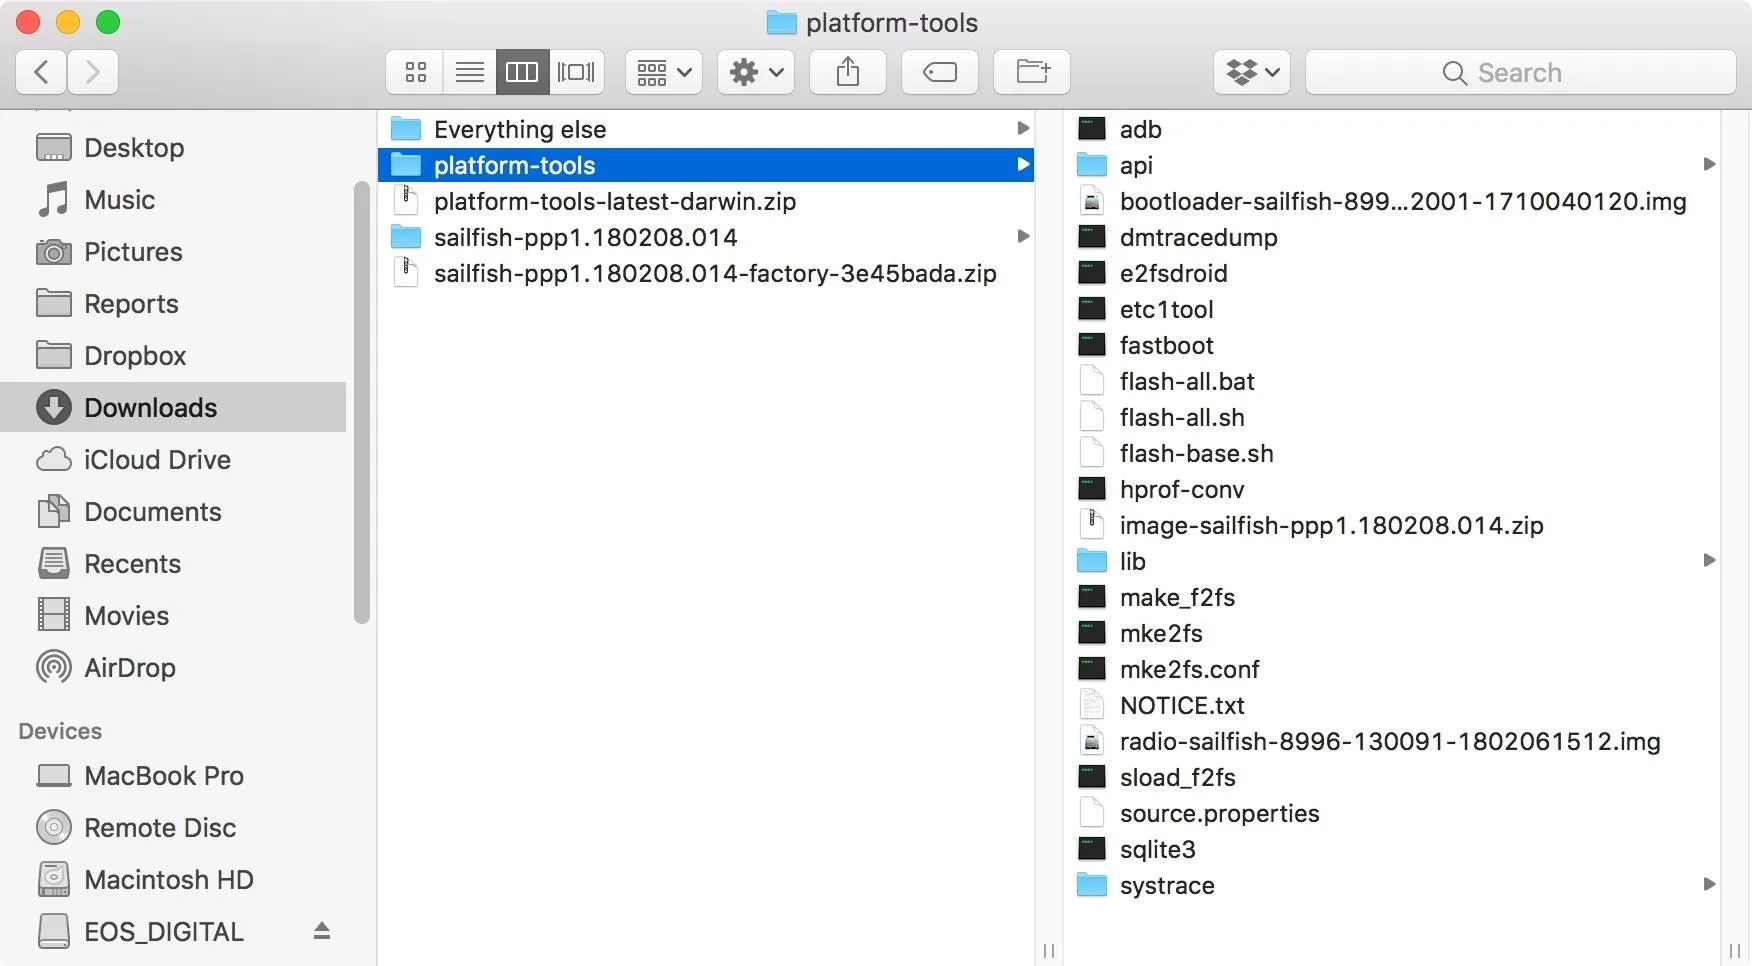Open Movies in the sidebar
Viewport: 1752px width, 966px height.
click(x=174, y=615)
